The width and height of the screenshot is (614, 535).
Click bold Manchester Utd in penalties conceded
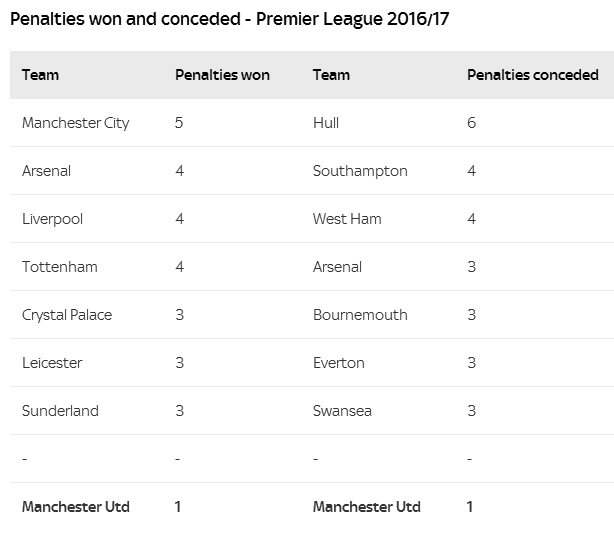click(367, 507)
